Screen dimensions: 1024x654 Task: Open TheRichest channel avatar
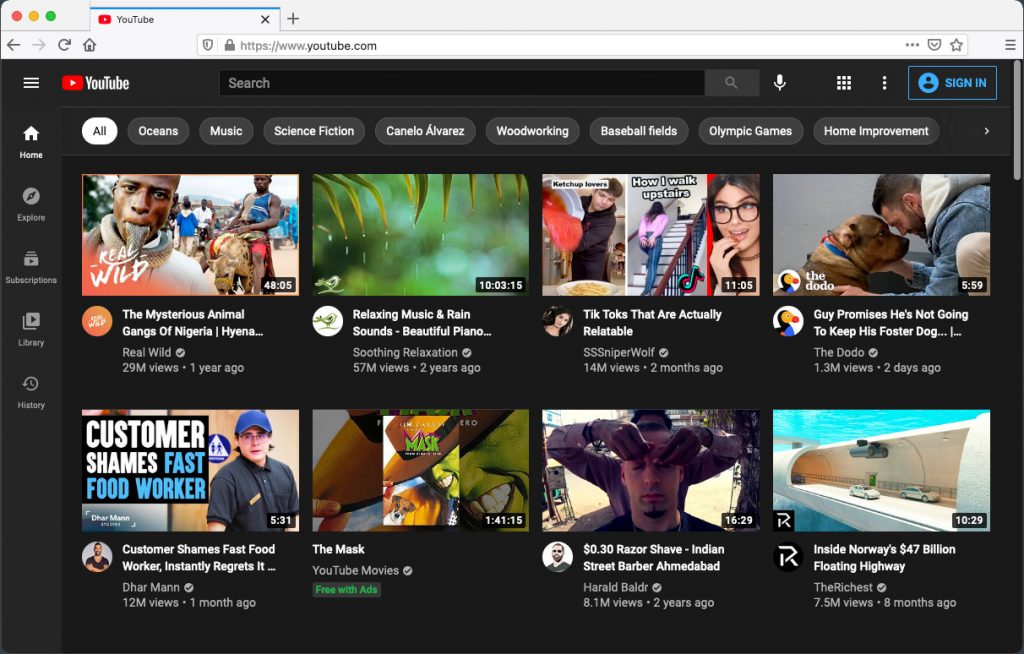788,557
